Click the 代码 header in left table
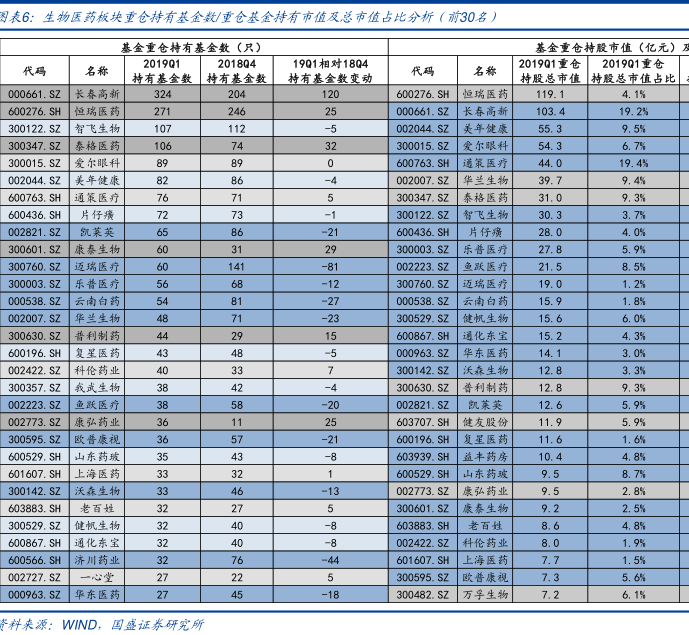This screenshot has width=689, height=635. click(x=34, y=71)
